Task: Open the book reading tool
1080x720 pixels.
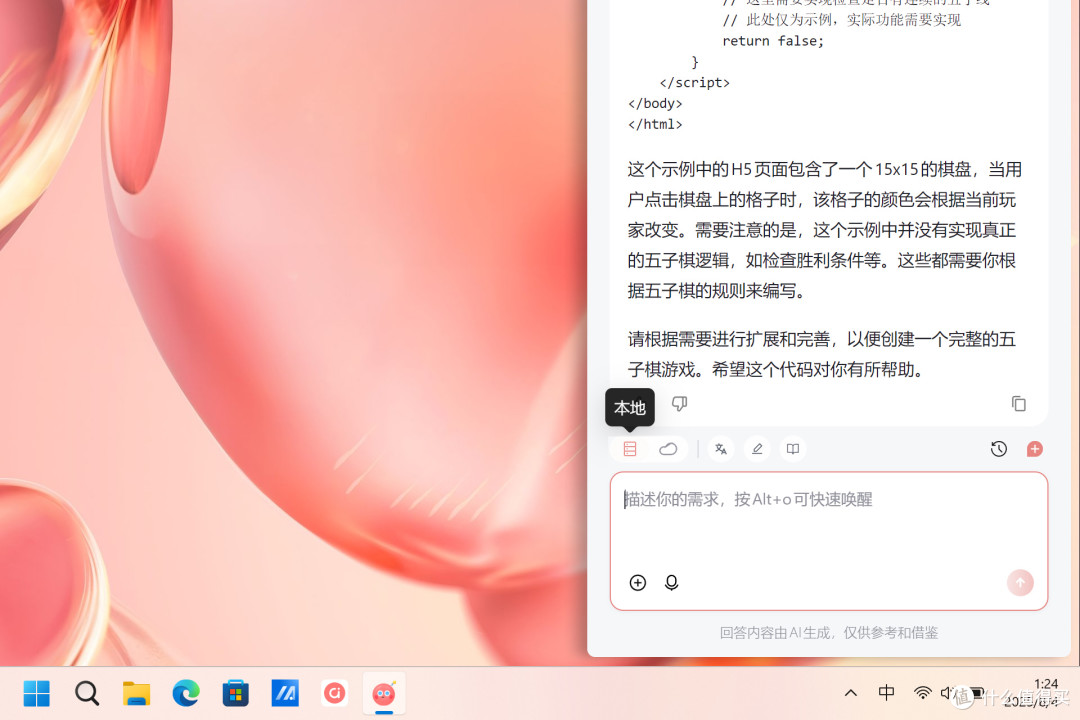Action: tap(793, 449)
